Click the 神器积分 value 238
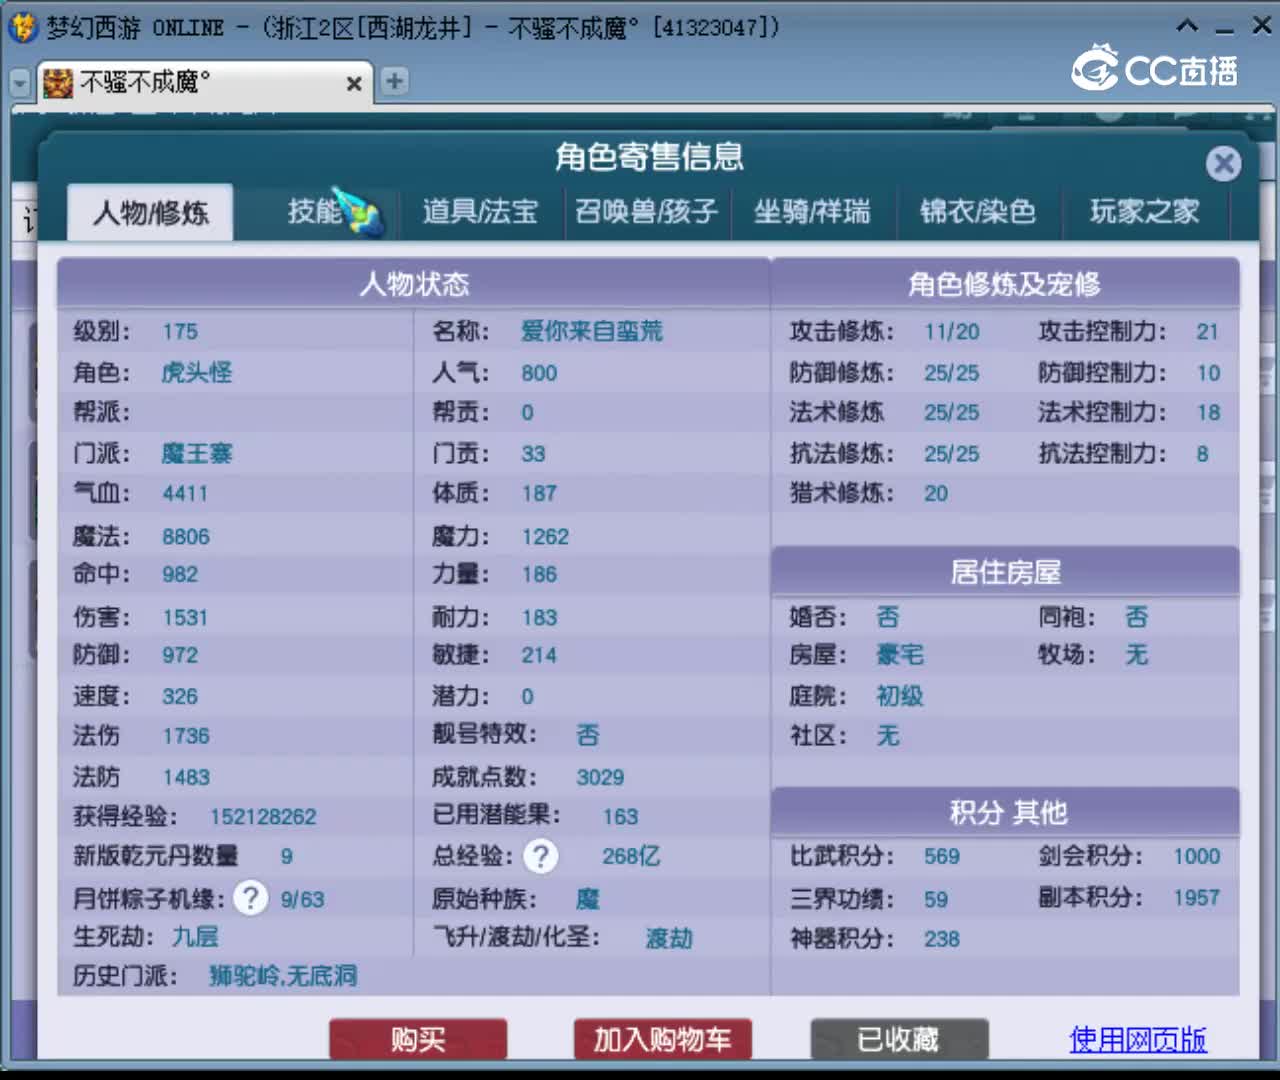This screenshot has width=1280, height=1080. coord(942,939)
